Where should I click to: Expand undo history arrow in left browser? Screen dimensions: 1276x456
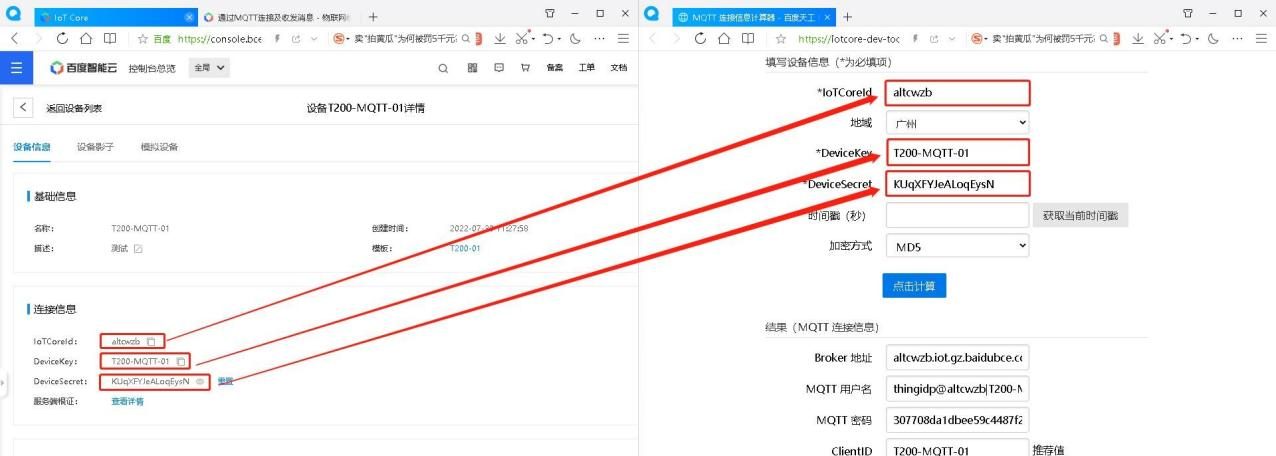[557, 38]
